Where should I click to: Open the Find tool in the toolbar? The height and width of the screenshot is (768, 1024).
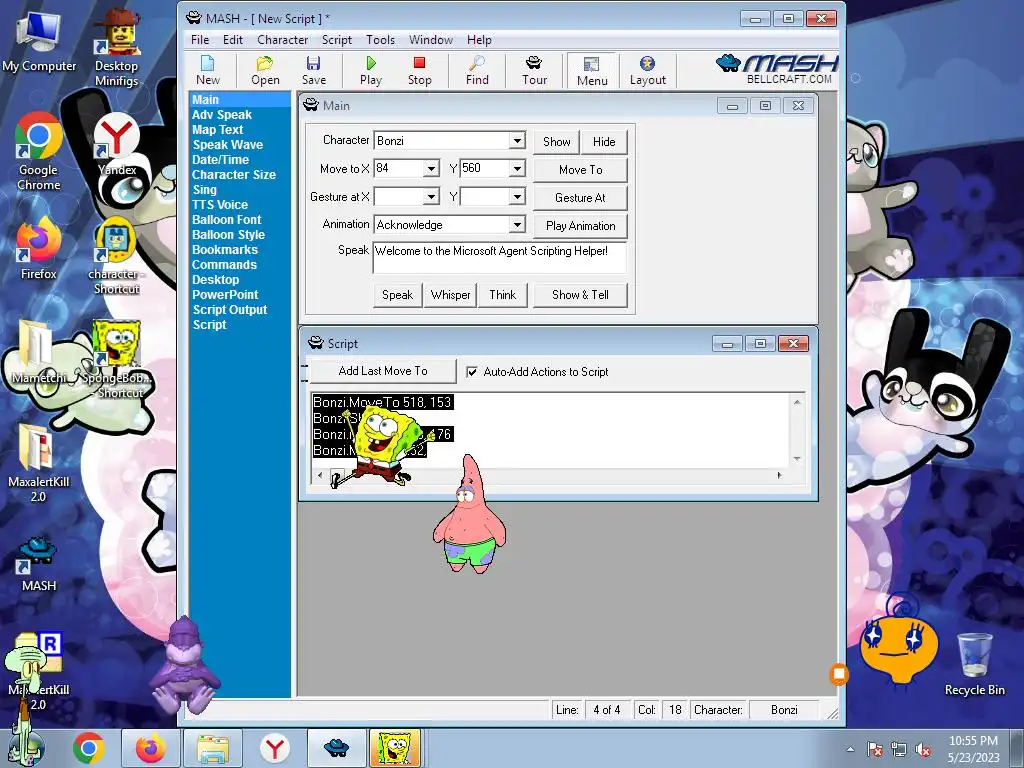[477, 71]
